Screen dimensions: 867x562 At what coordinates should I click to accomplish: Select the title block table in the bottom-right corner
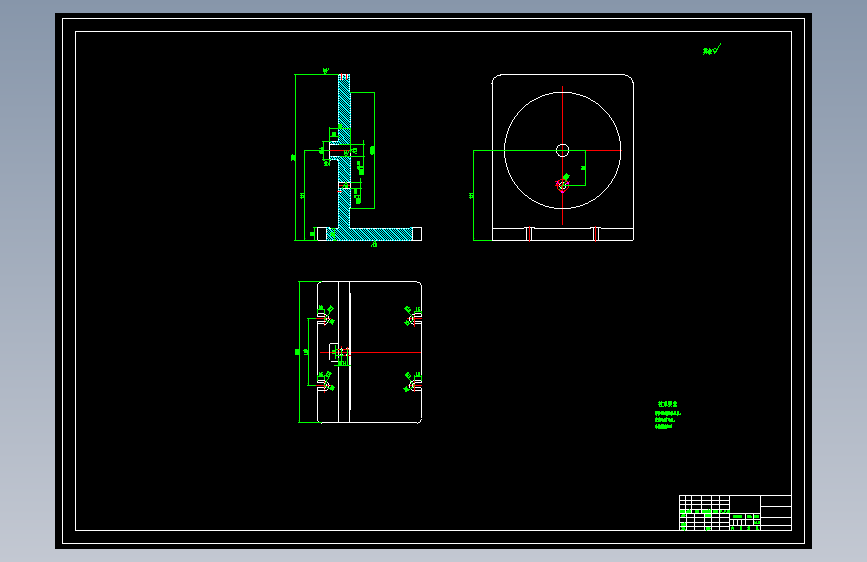[735, 513]
